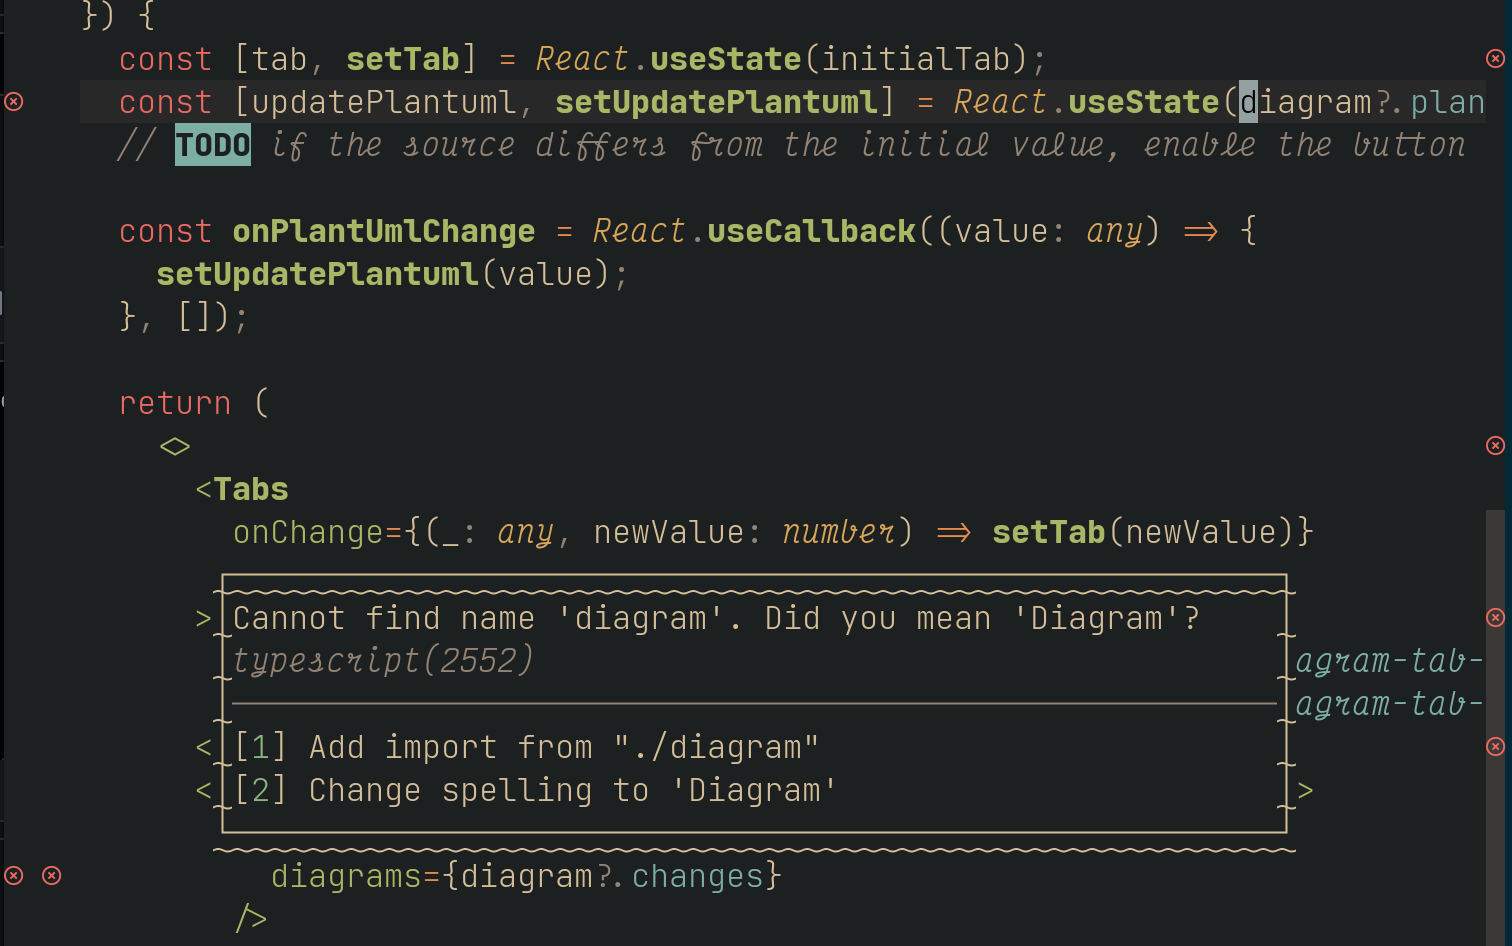Image resolution: width=1512 pixels, height=946 pixels.
Task: Click the useState call on the tab state line
Action: click(724, 58)
